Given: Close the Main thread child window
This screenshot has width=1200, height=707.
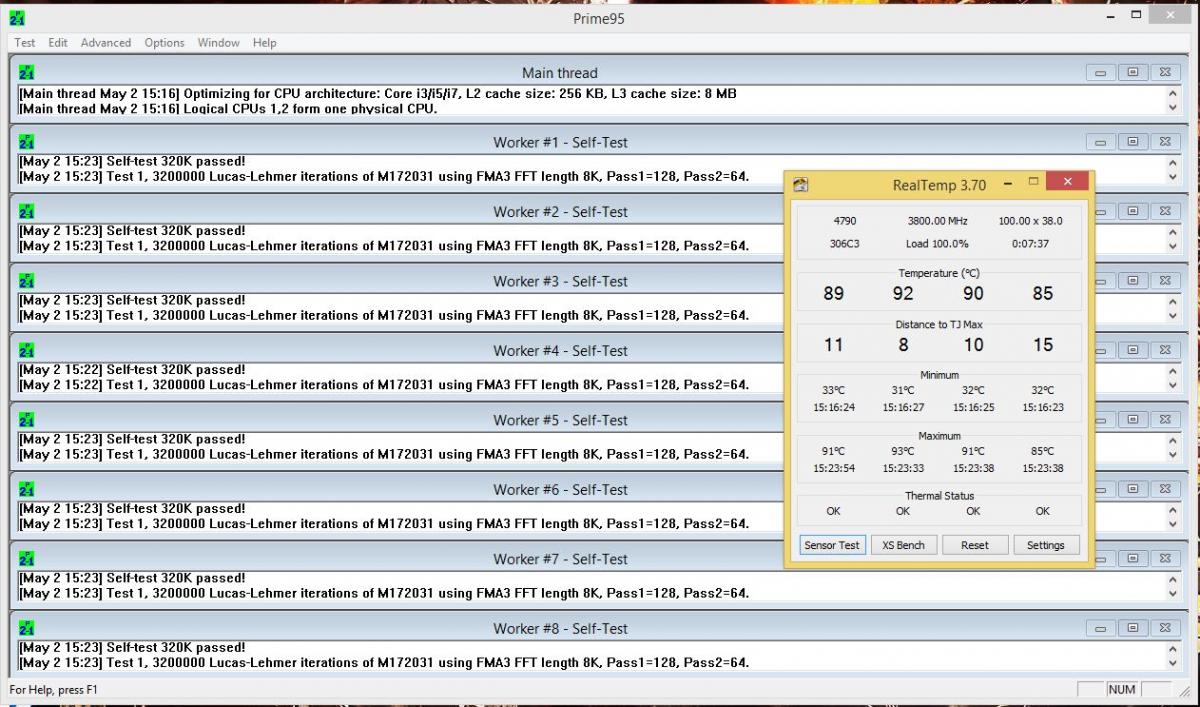Looking at the screenshot, I should pyautogui.click(x=1165, y=73).
